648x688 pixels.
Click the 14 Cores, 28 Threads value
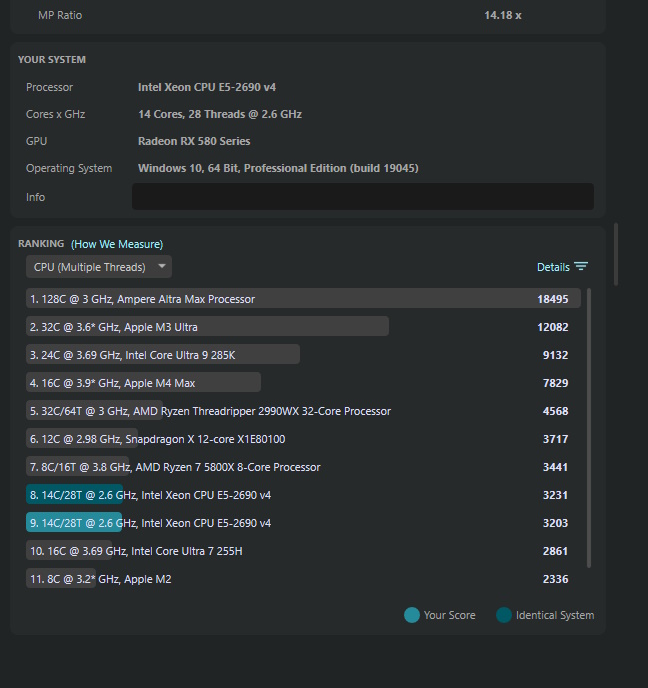click(220, 115)
